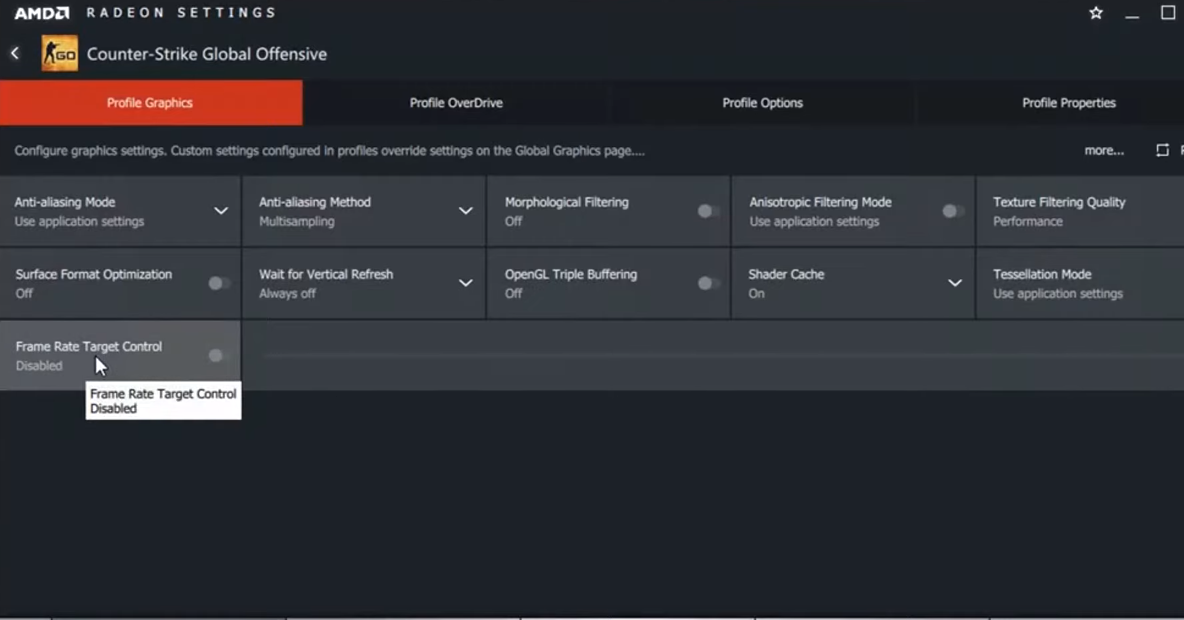Toggle Morphological Filtering switch
The width and height of the screenshot is (1184, 620).
coord(708,211)
